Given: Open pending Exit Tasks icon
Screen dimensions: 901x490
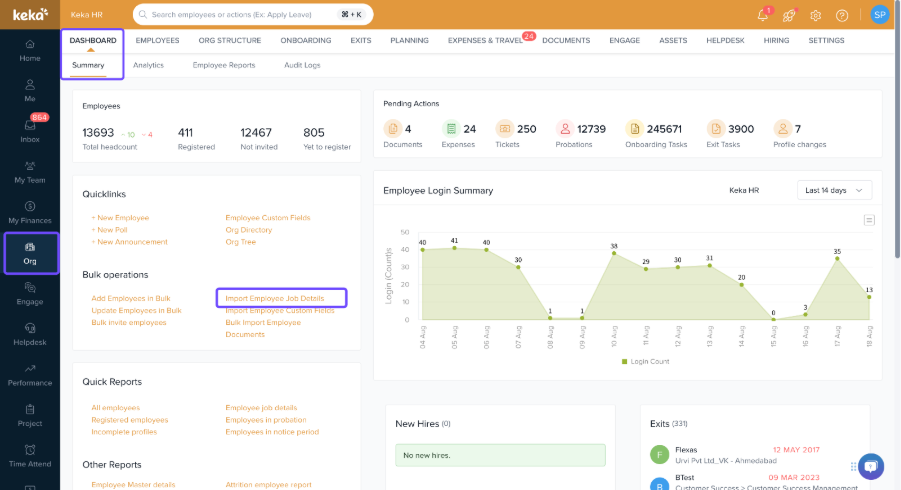Looking at the screenshot, I should tap(715, 128).
